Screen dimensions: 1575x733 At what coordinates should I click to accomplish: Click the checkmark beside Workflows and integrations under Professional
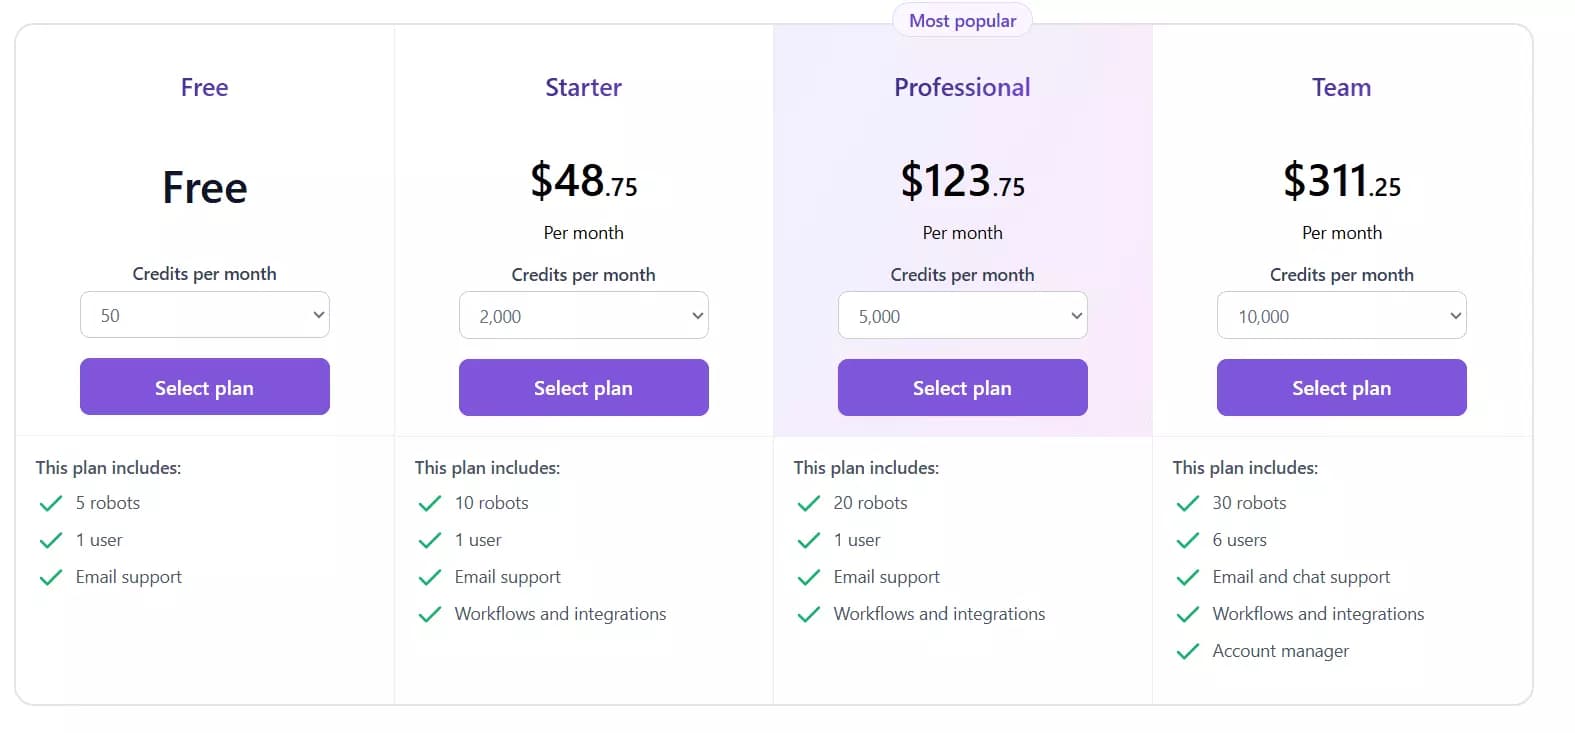[x=808, y=614]
